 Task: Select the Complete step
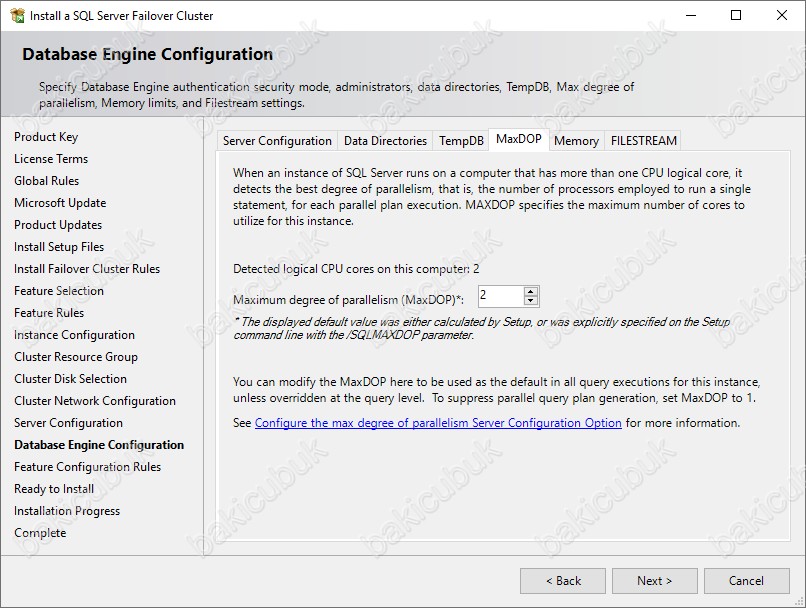tap(40, 533)
